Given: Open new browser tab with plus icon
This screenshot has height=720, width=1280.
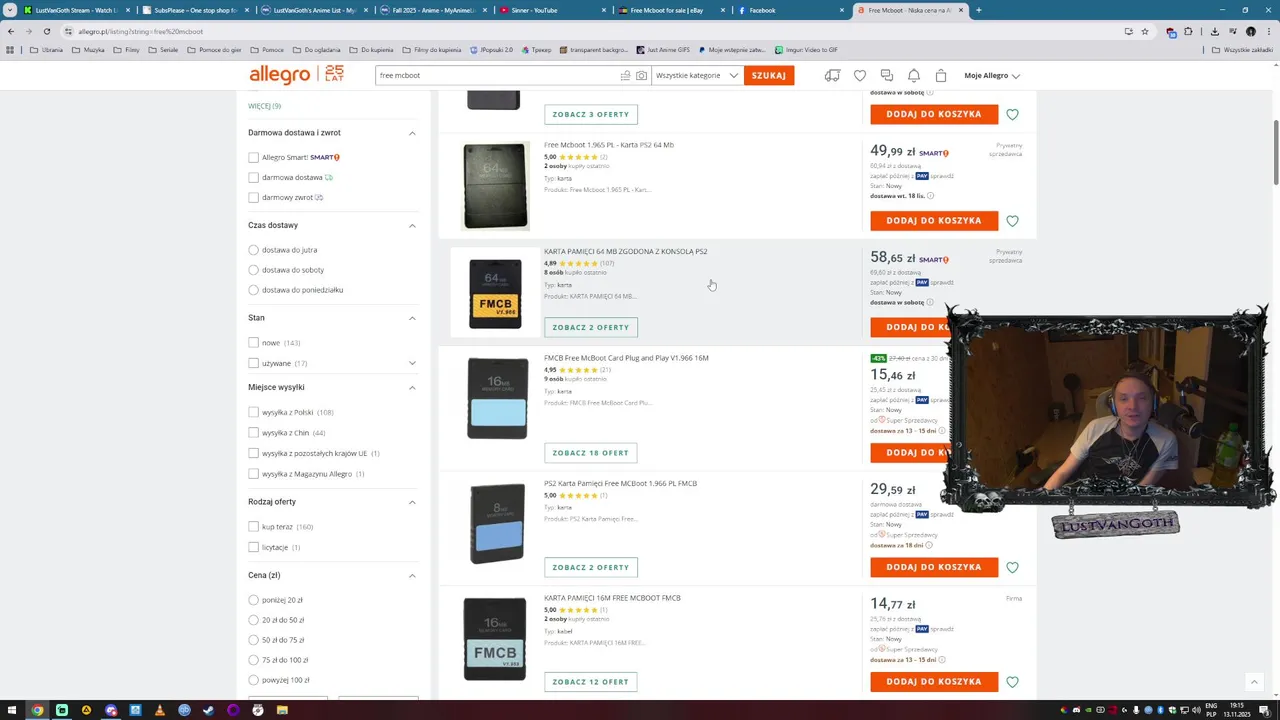Looking at the screenshot, I should click(978, 10).
